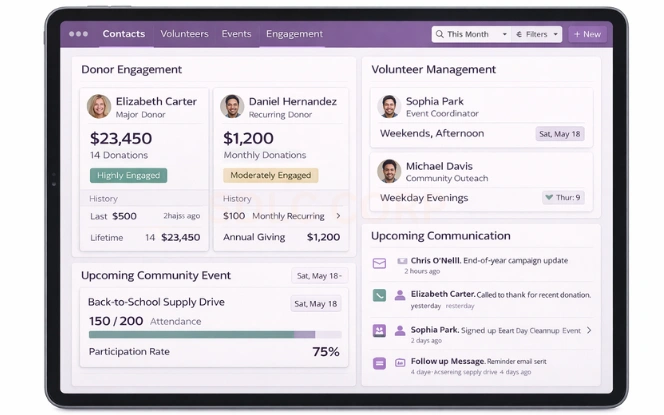Open Back-to-School Supply Drive event

(156, 302)
